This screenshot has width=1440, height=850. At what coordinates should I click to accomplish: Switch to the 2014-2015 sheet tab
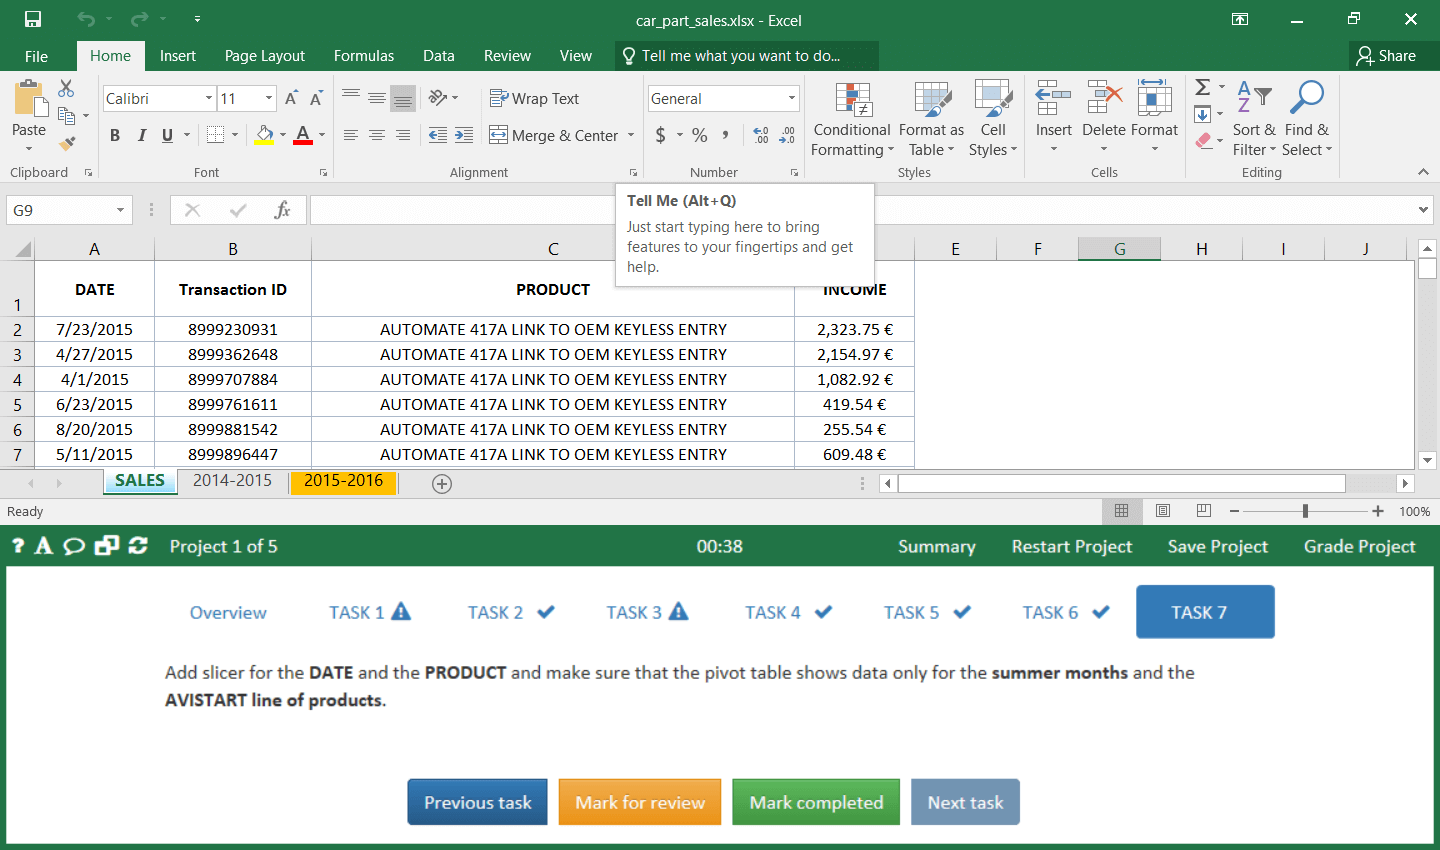click(232, 481)
